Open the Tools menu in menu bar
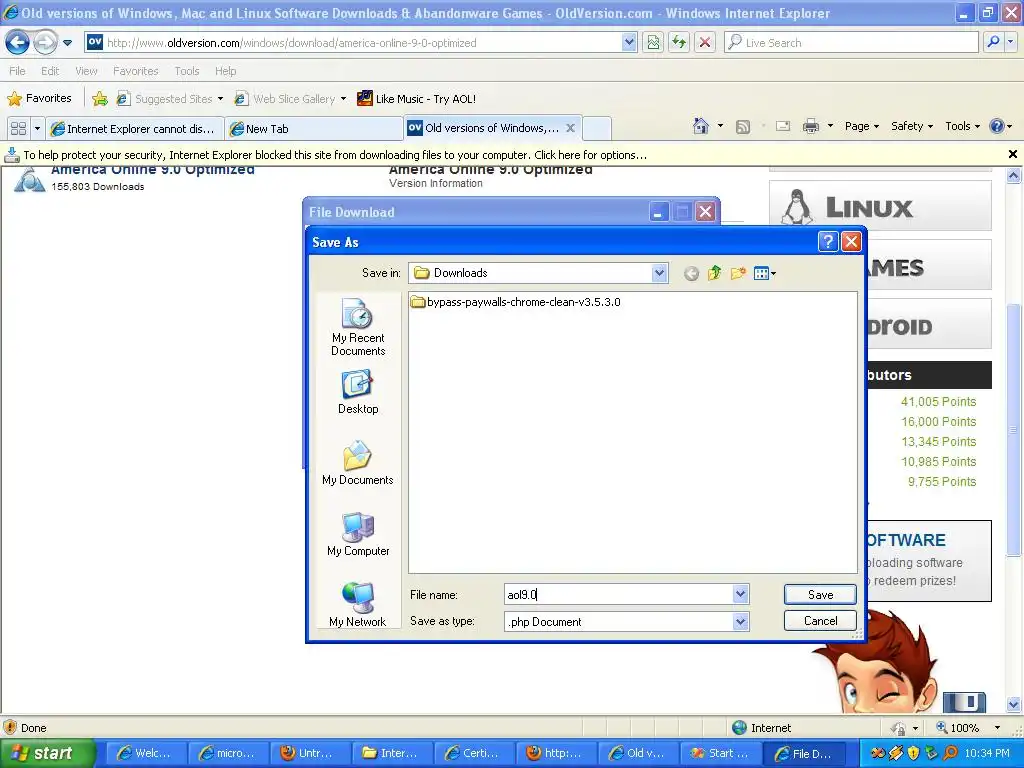The height and width of the screenshot is (768, 1024). click(187, 71)
